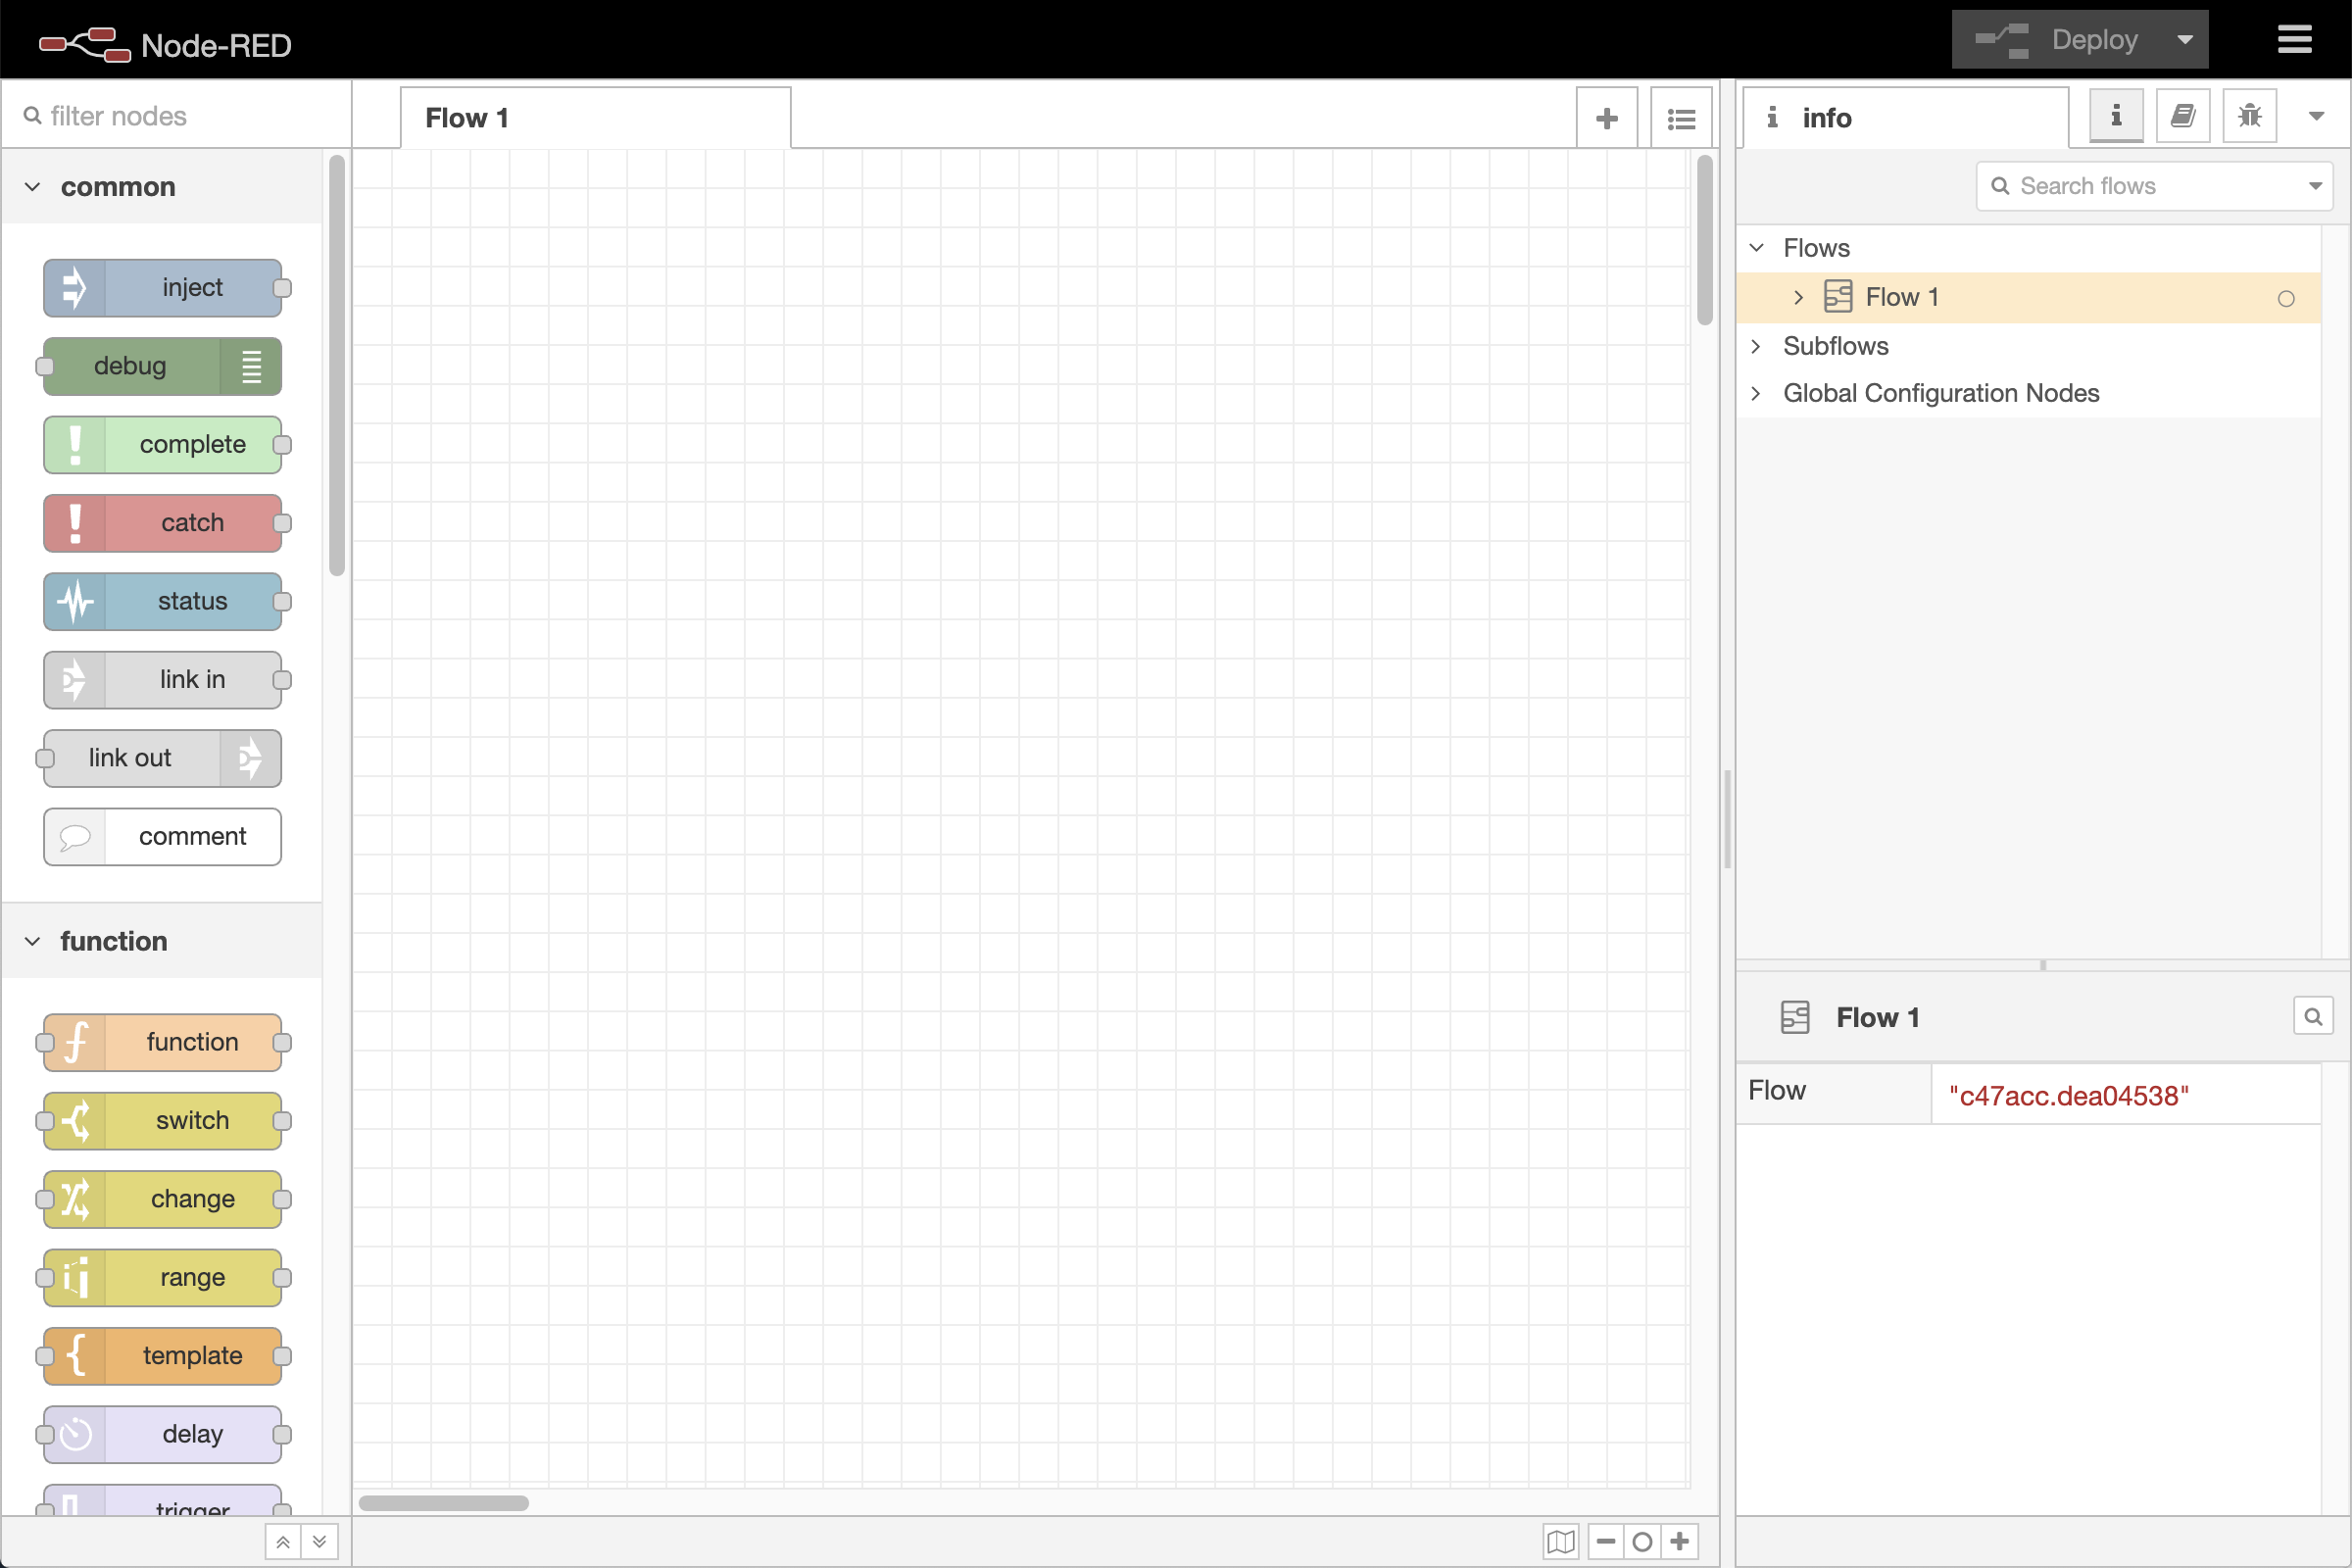Select the catch node from the palette

pos(163,522)
